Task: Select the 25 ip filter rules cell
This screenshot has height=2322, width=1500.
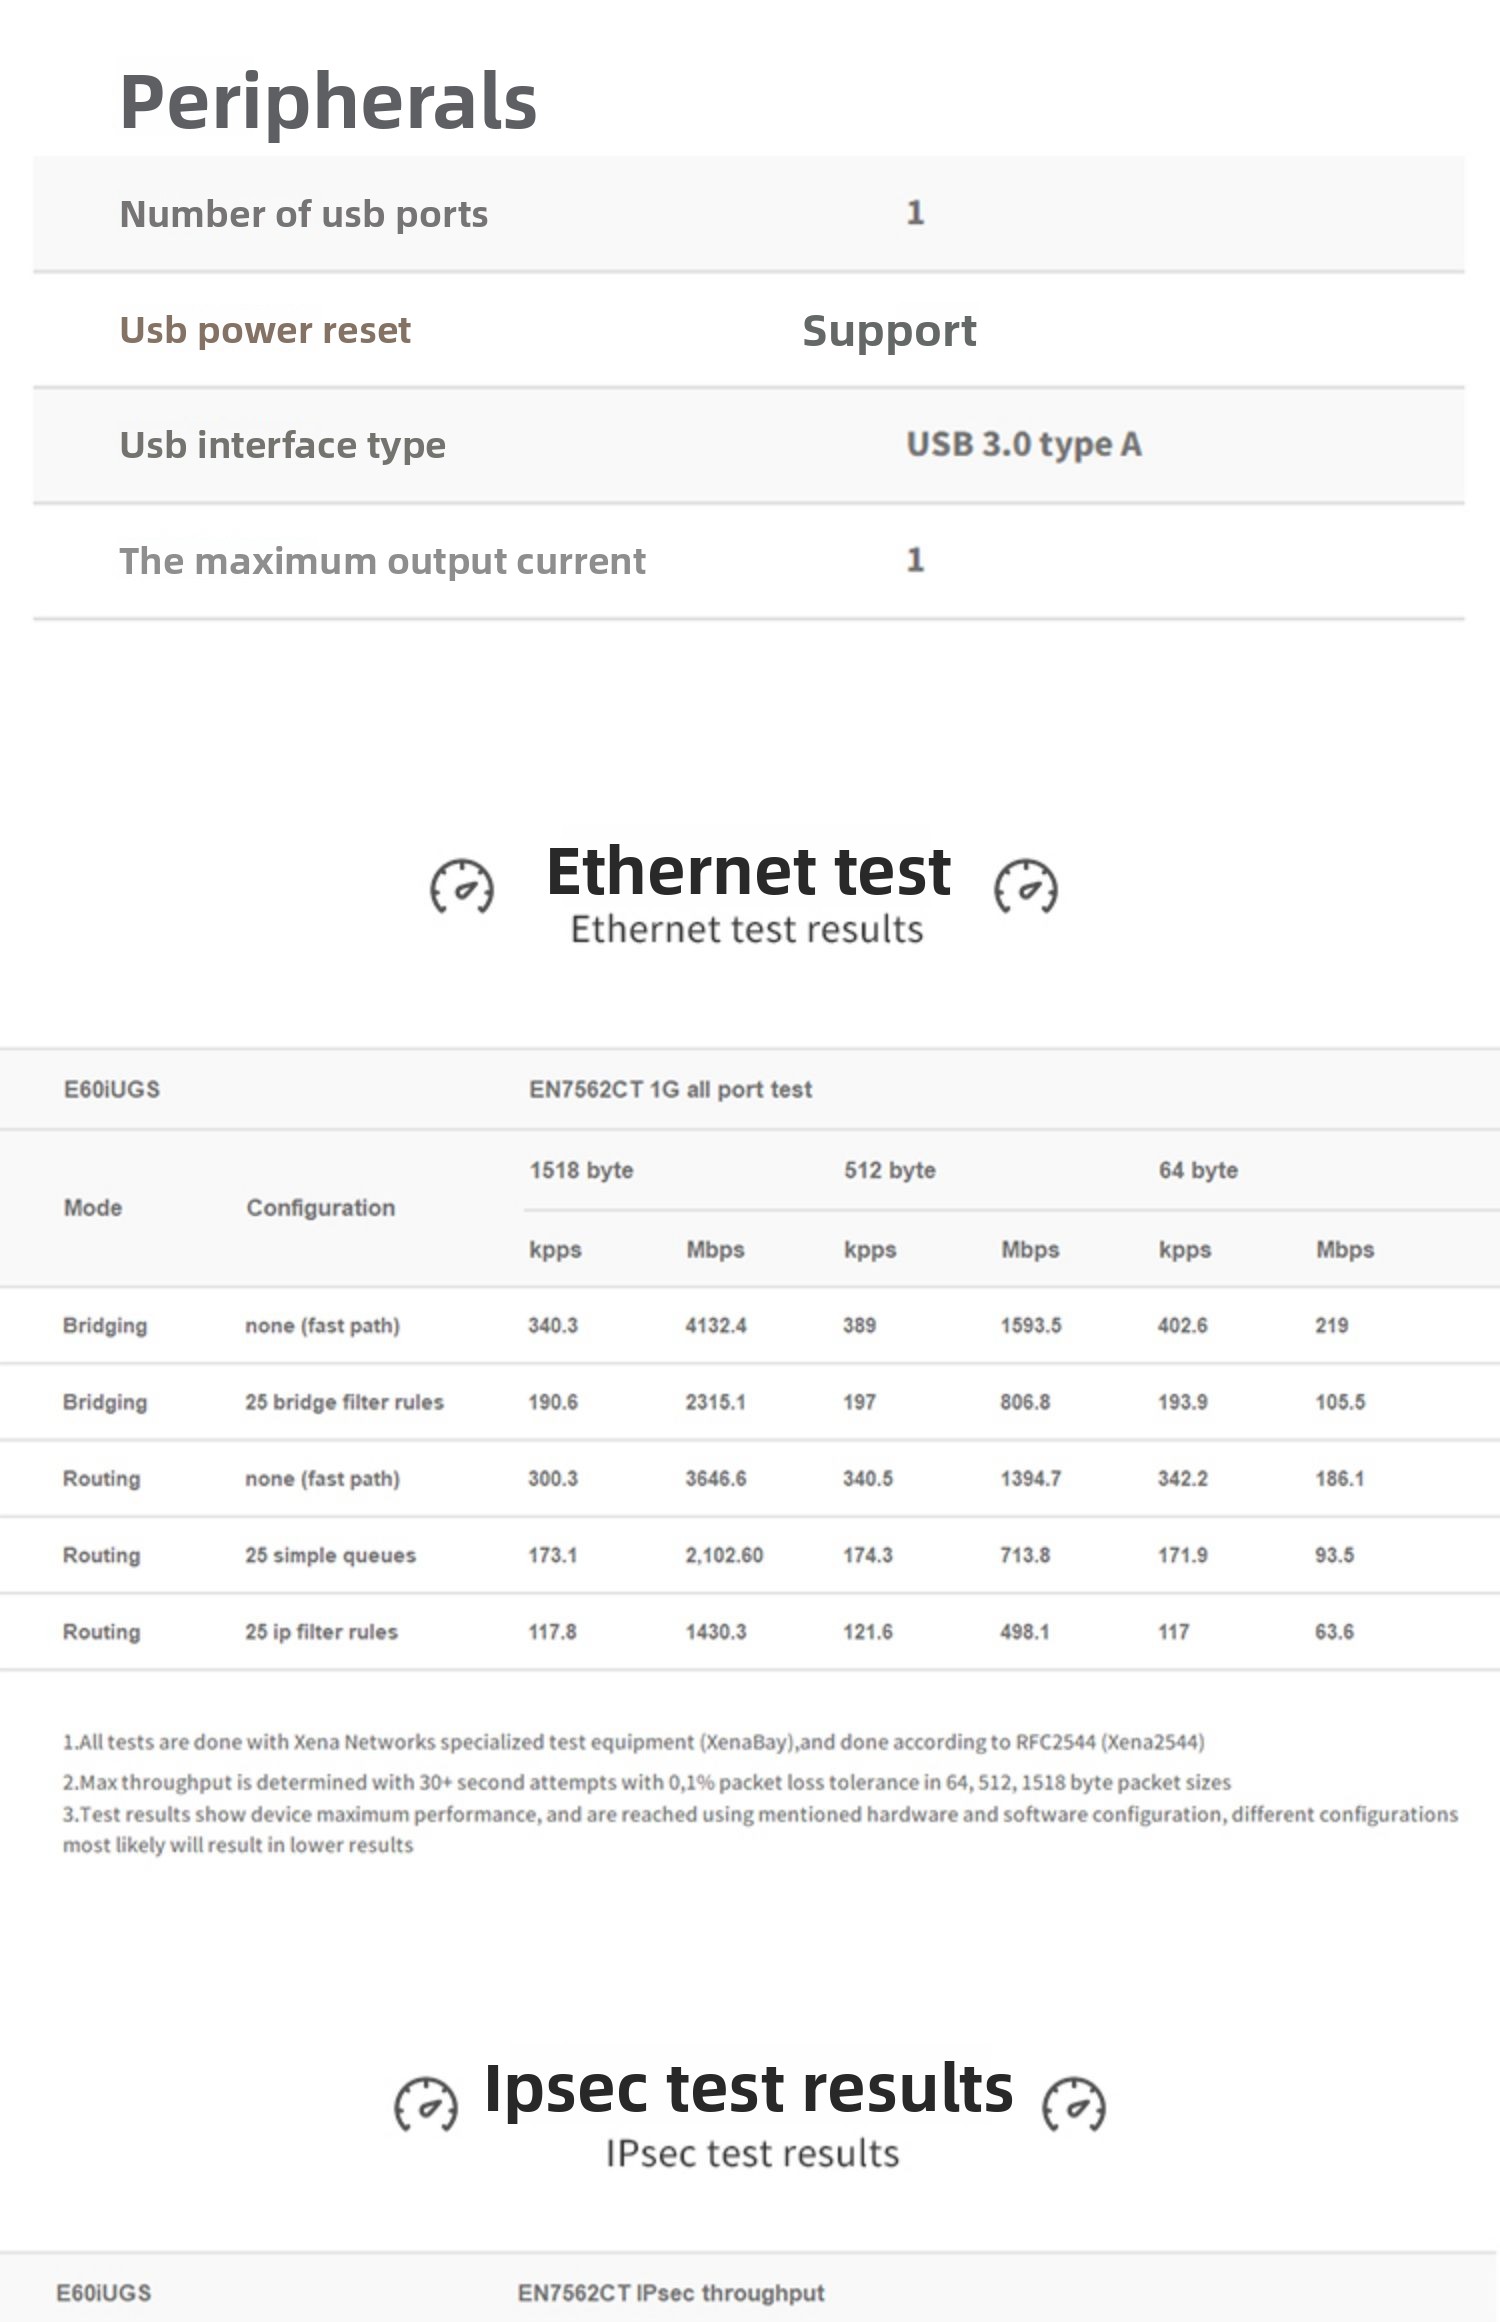Action: 321,1632
